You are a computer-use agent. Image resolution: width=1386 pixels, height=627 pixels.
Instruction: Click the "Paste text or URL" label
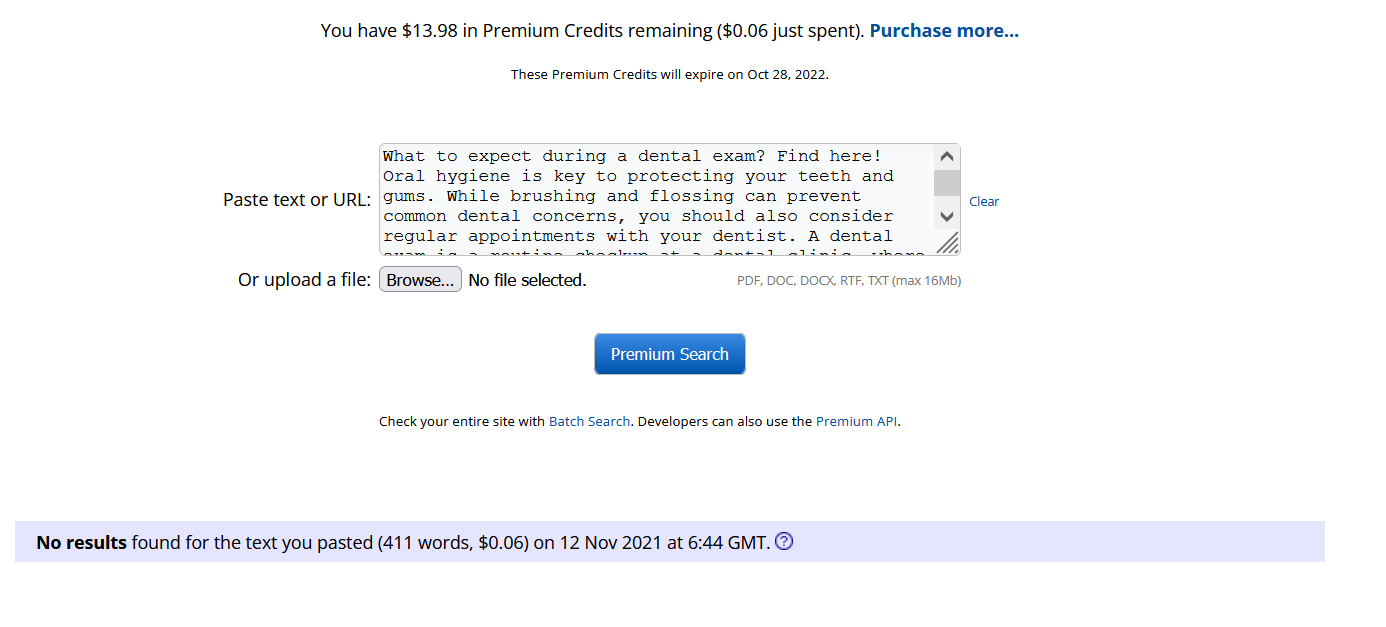tap(297, 200)
